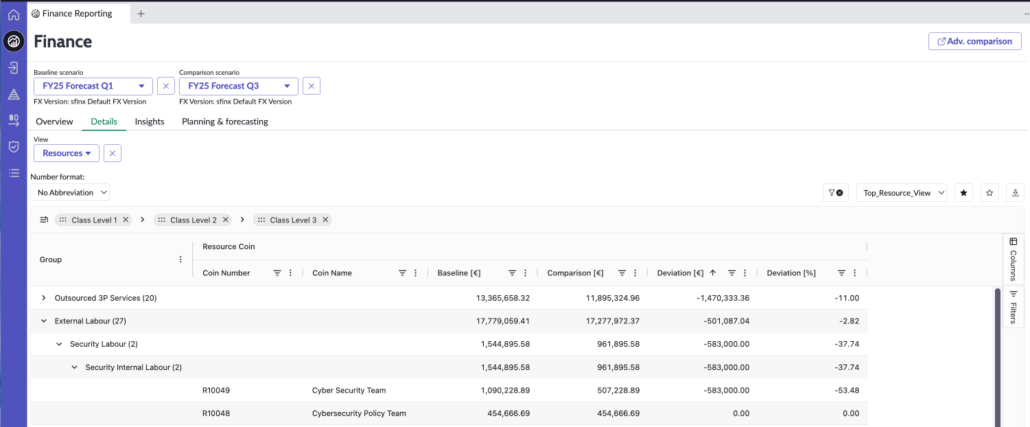Toggle the outlined star favorite icon
Screen dimensions: 1030x427
coord(990,192)
